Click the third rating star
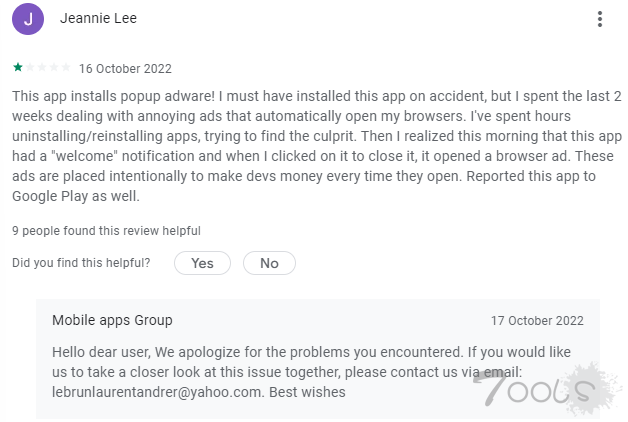This screenshot has height=422, width=628. (x=41, y=68)
